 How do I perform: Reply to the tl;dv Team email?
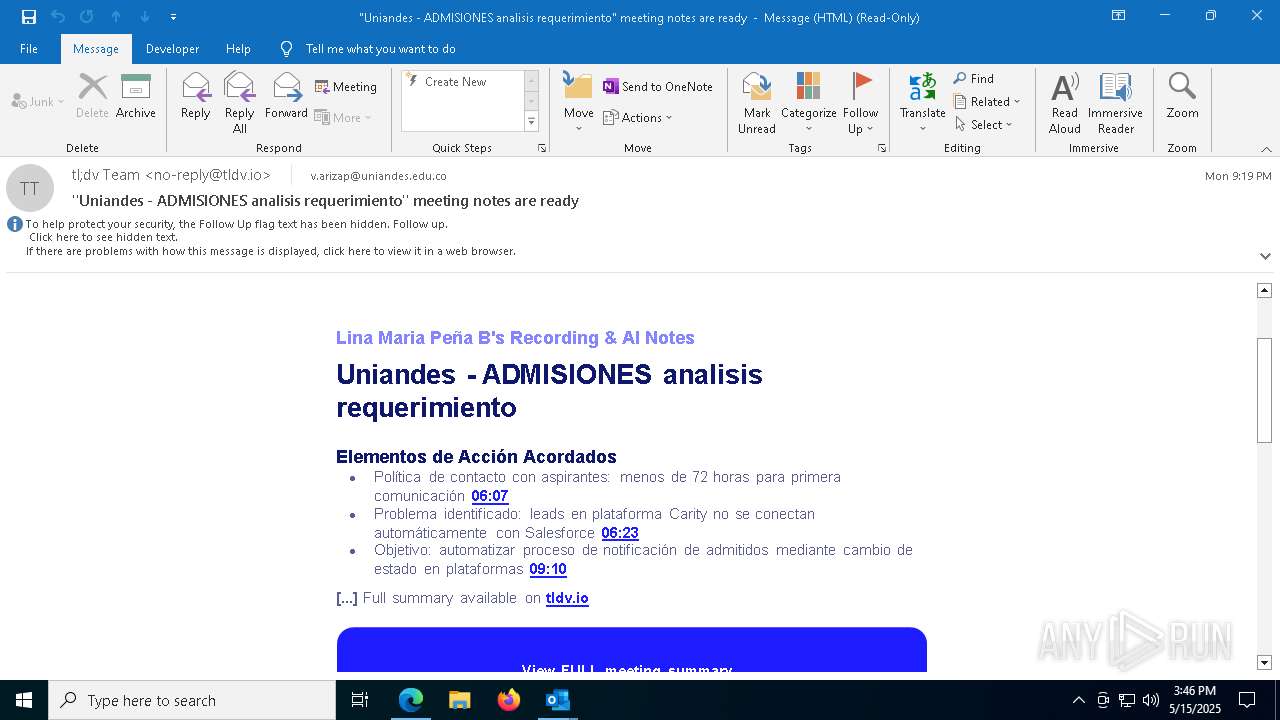[196, 96]
